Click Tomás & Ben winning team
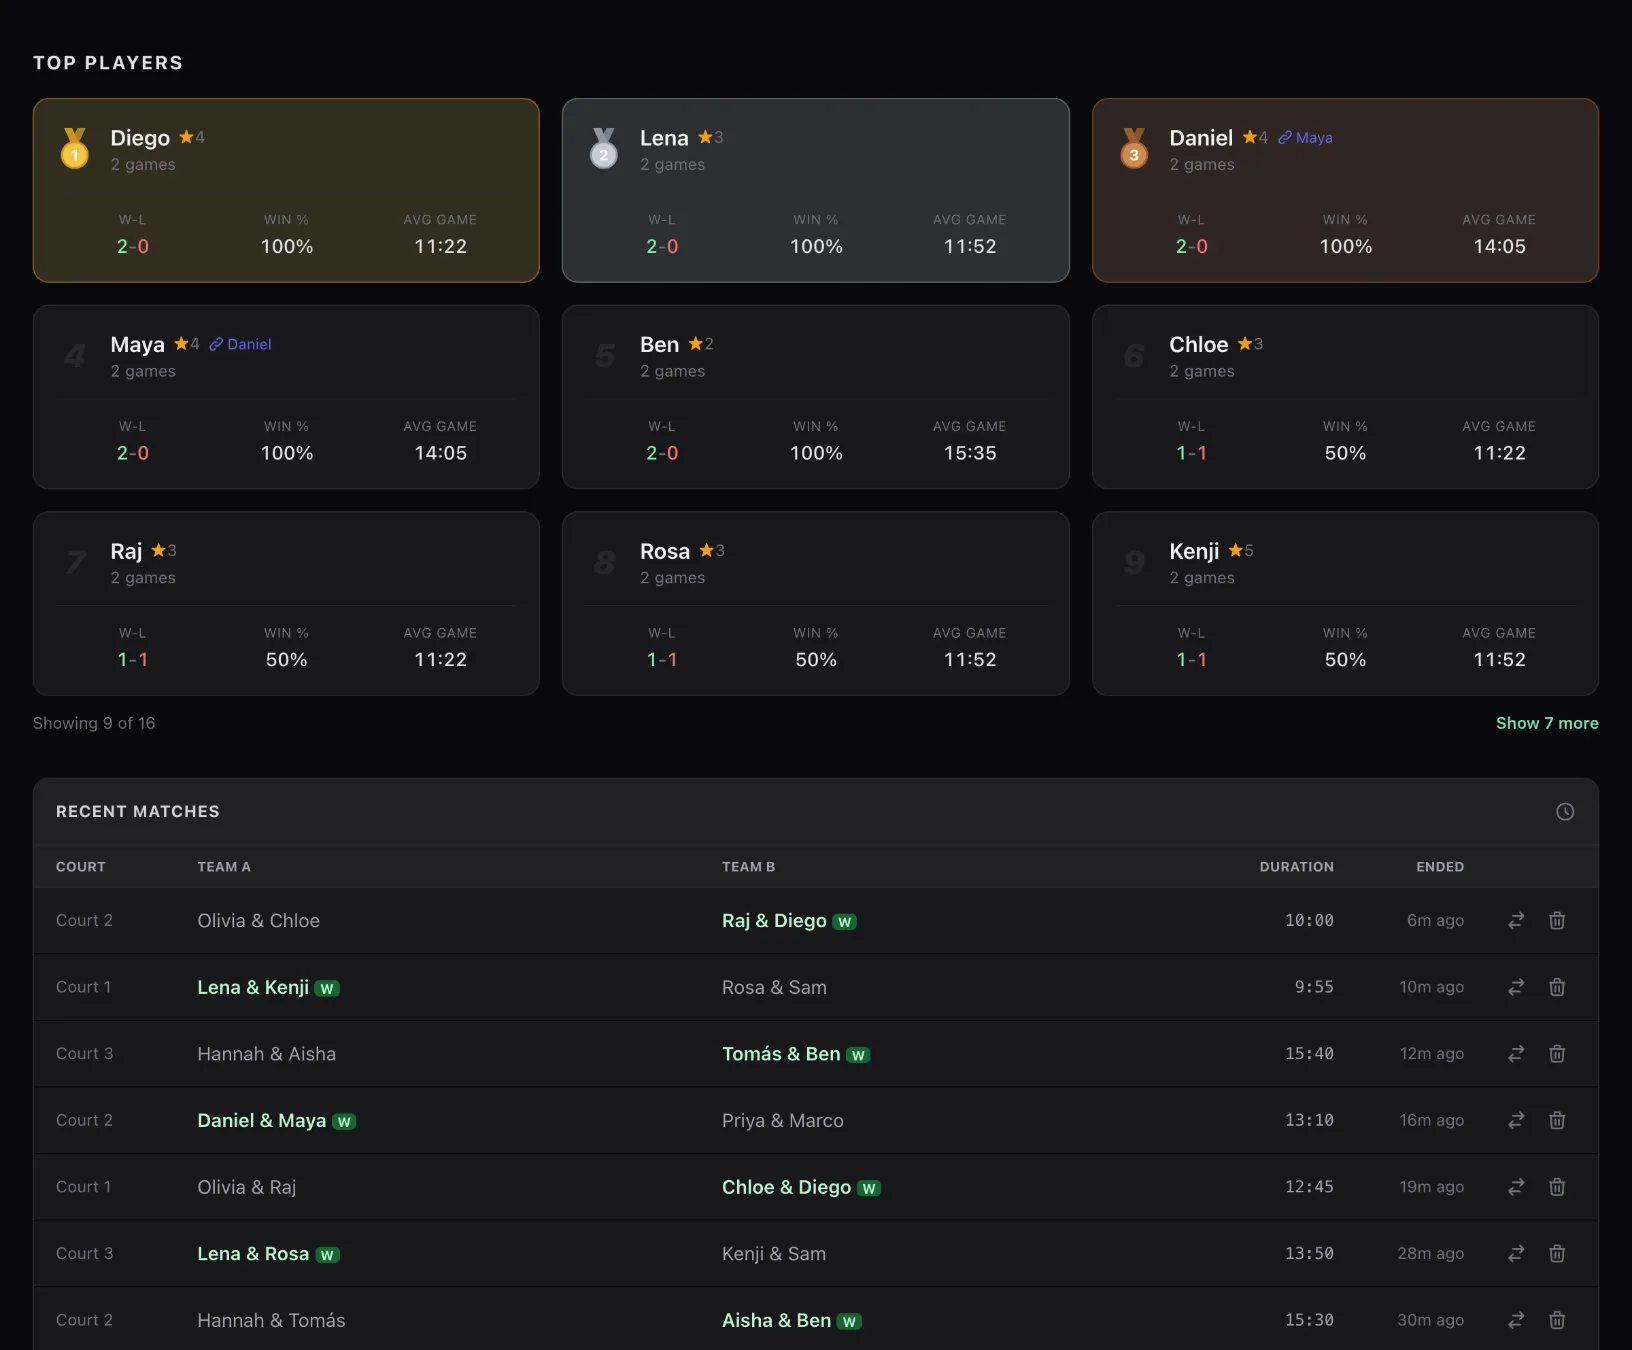This screenshot has width=1632, height=1350. click(781, 1054)
